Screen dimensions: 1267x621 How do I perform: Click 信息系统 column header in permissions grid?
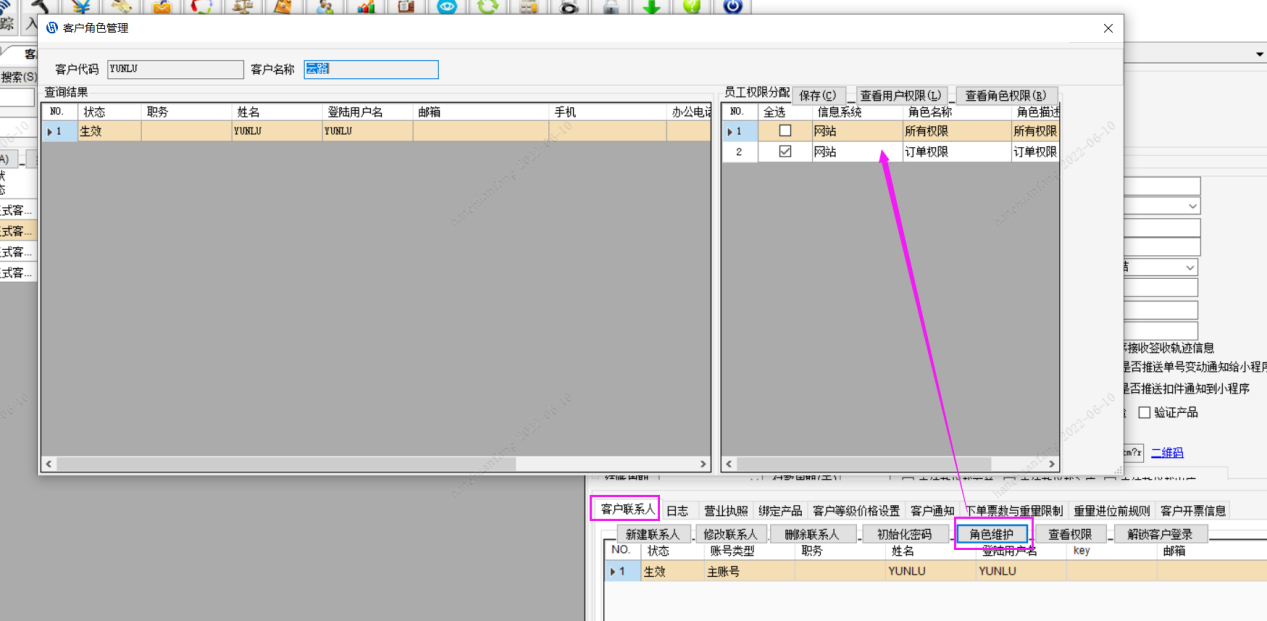pyautogui.click(x=856, y=112)
